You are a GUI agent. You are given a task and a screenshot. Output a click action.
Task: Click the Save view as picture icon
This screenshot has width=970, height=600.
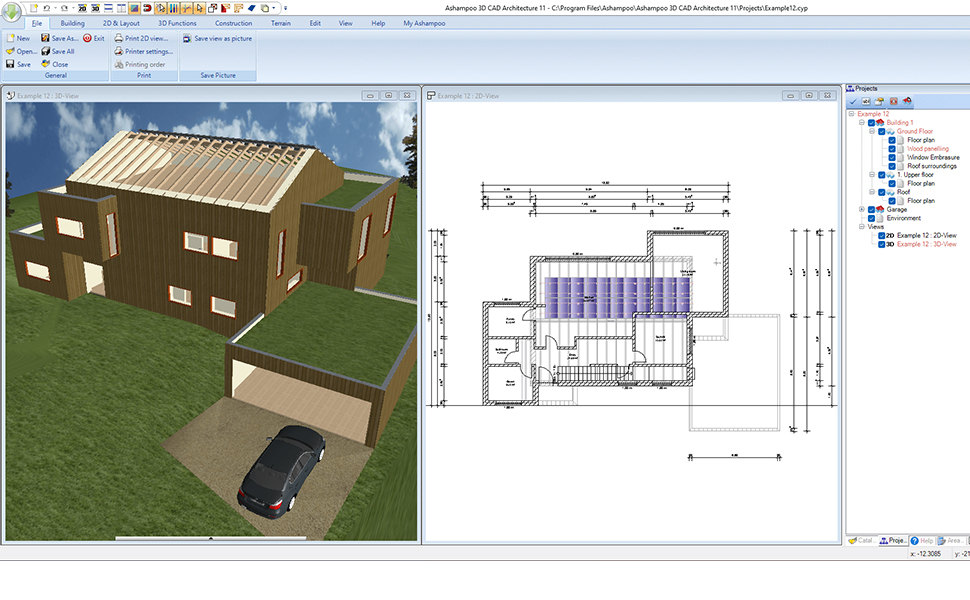187,38
